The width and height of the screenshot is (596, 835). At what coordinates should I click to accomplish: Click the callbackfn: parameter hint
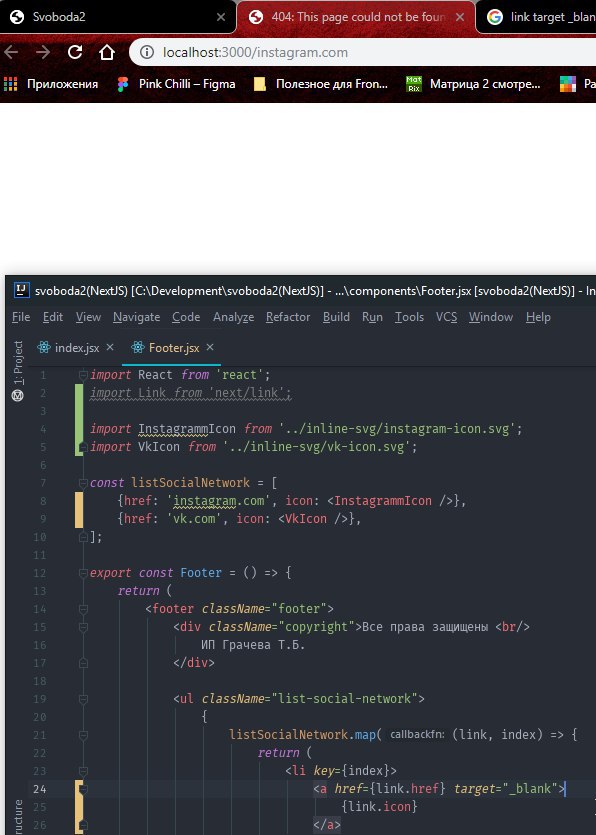tap(417, 735)
